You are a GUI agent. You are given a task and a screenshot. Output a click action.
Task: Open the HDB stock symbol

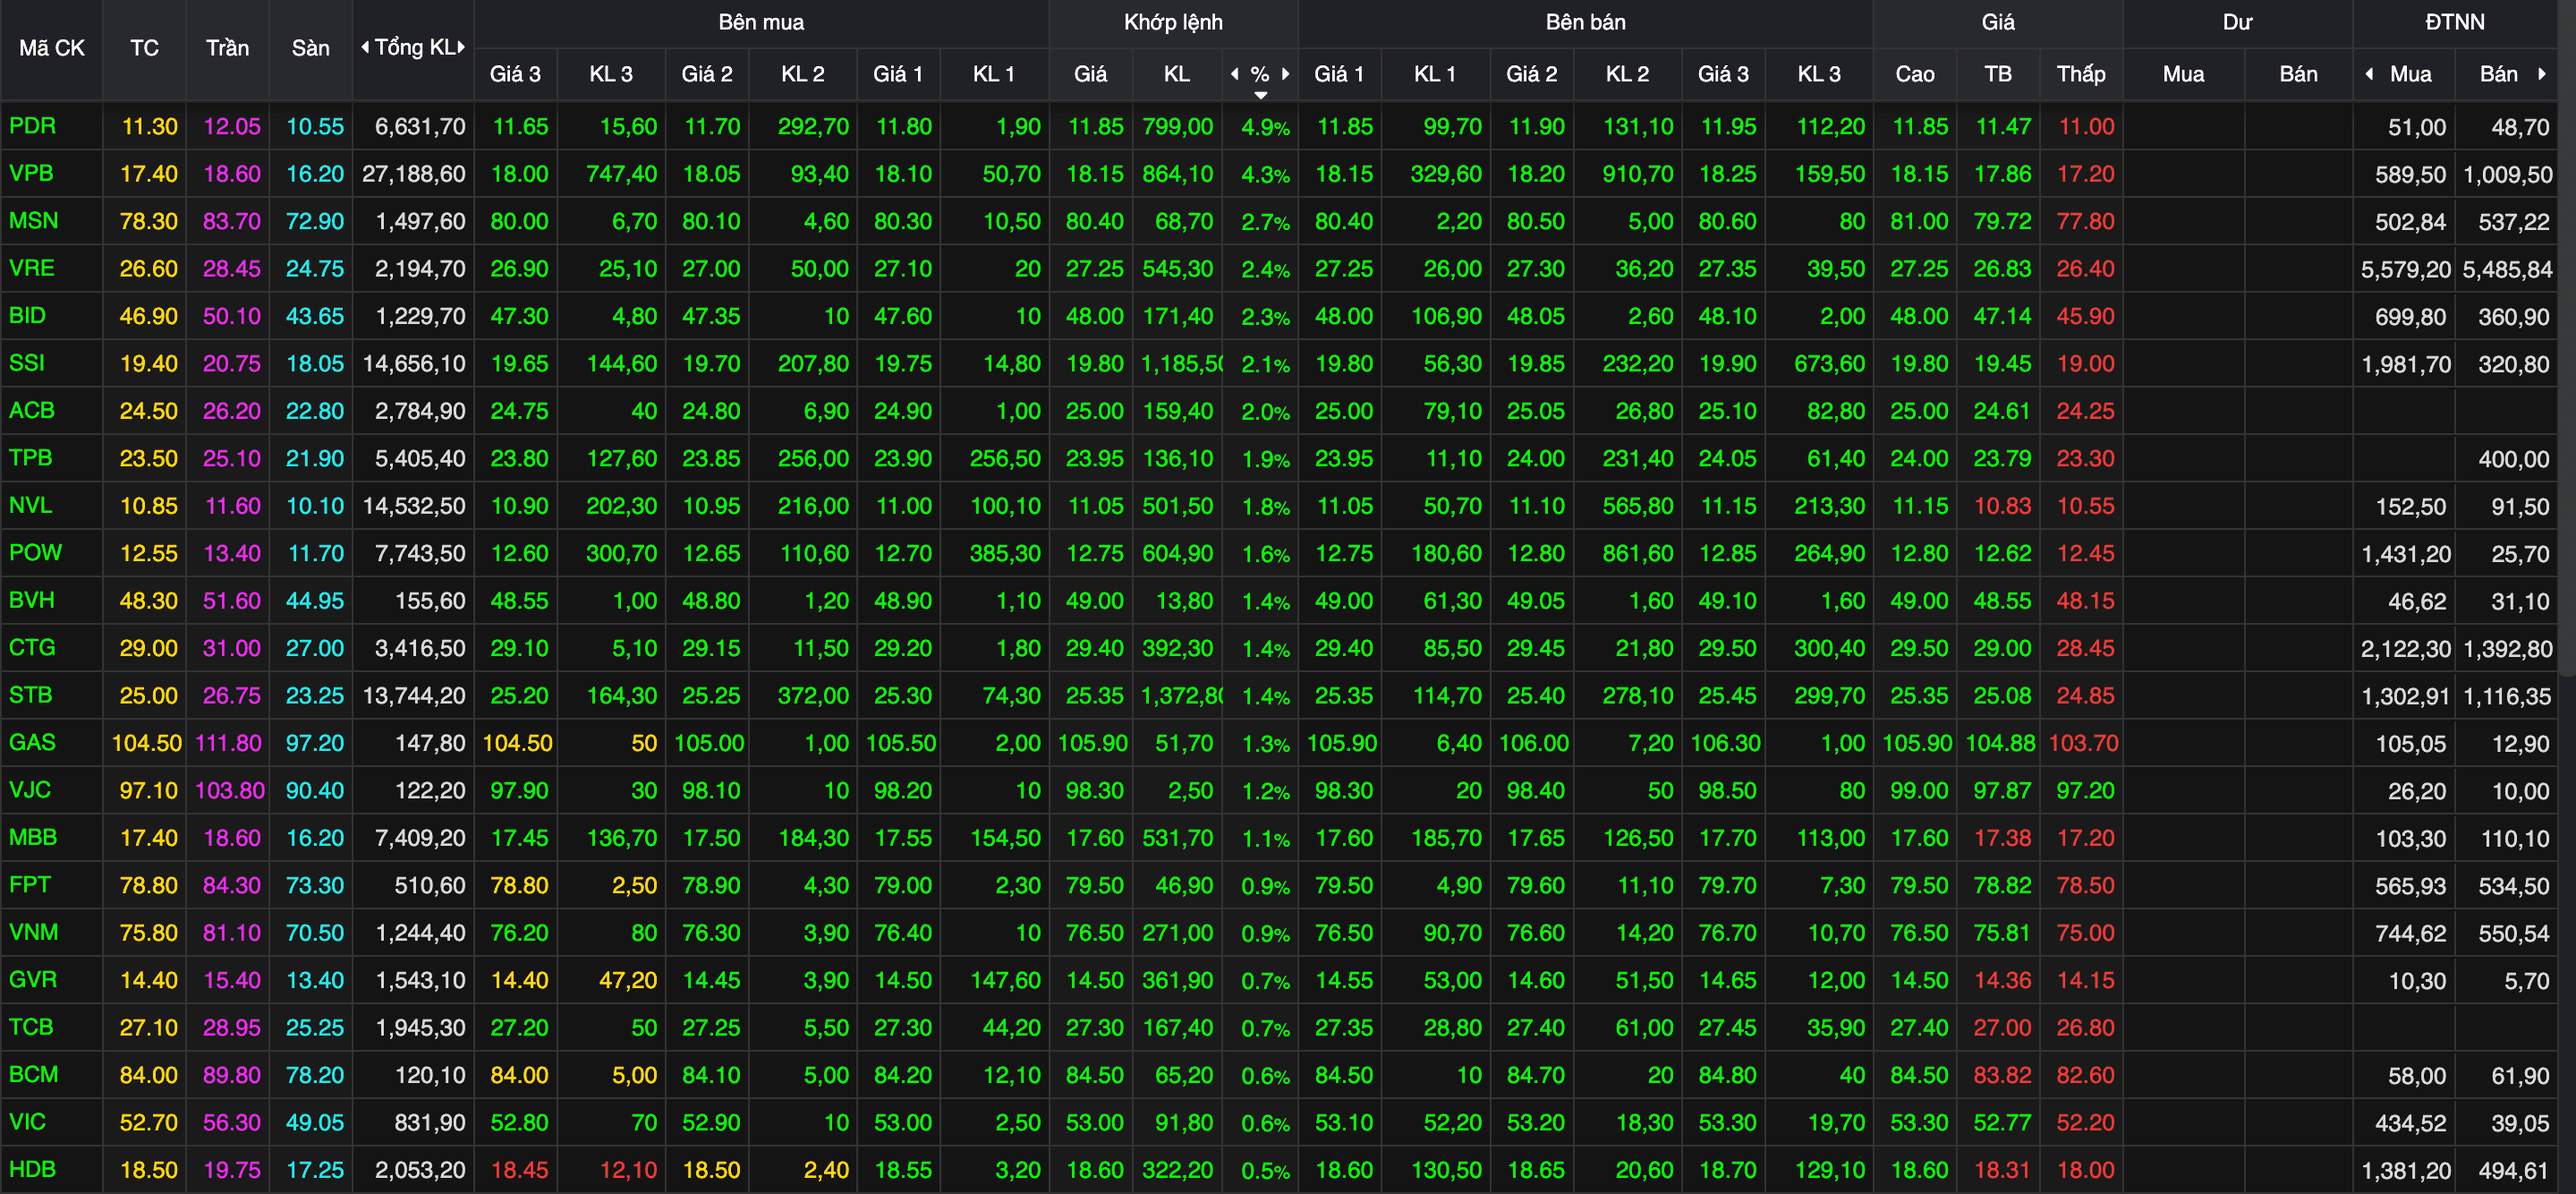(32, 1169)
